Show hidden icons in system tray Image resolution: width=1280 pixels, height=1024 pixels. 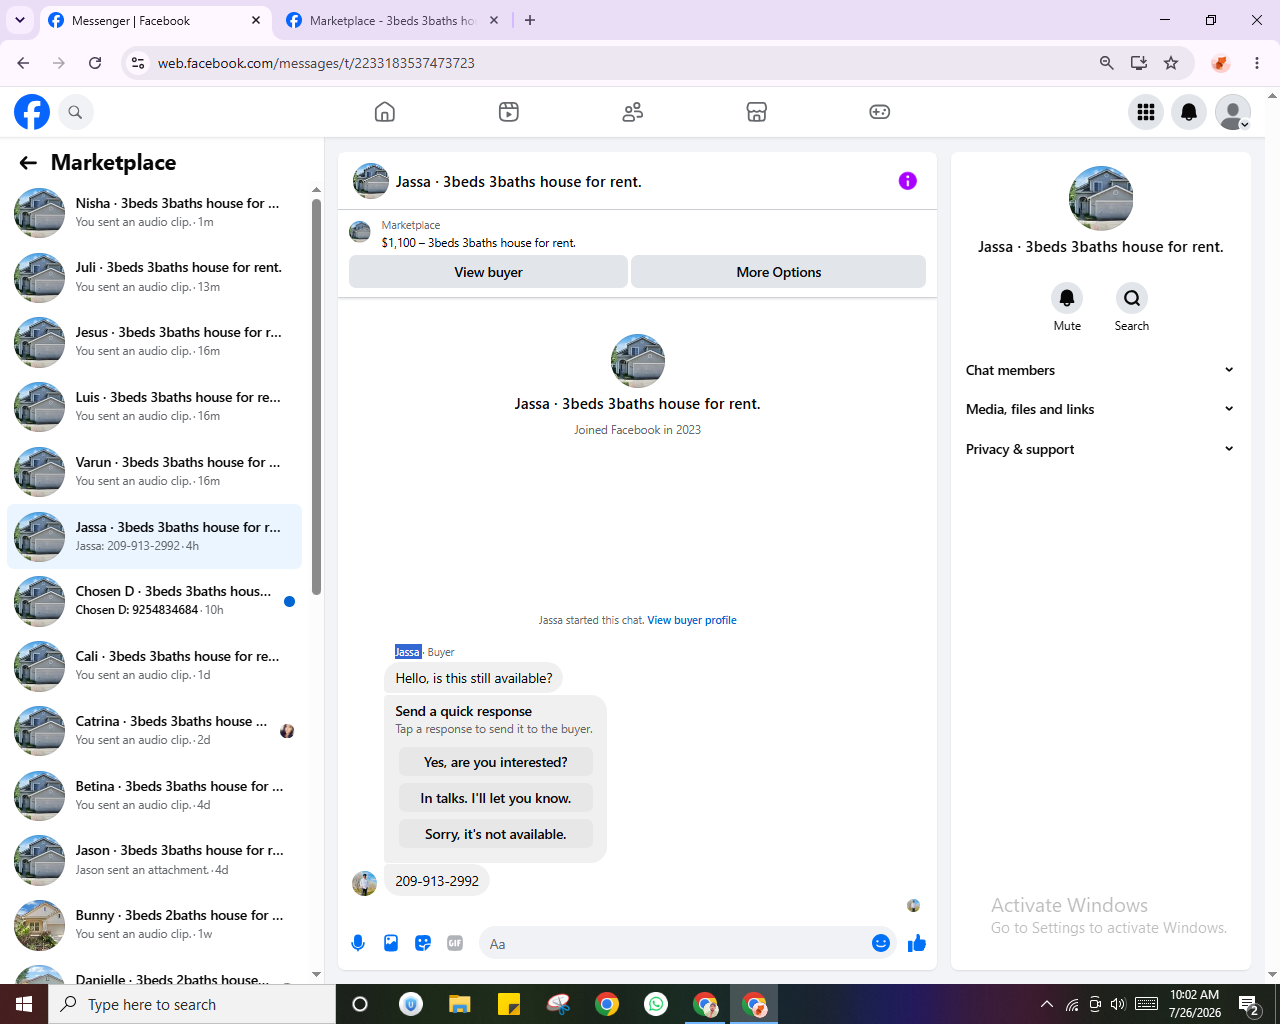(1047, 1004)
